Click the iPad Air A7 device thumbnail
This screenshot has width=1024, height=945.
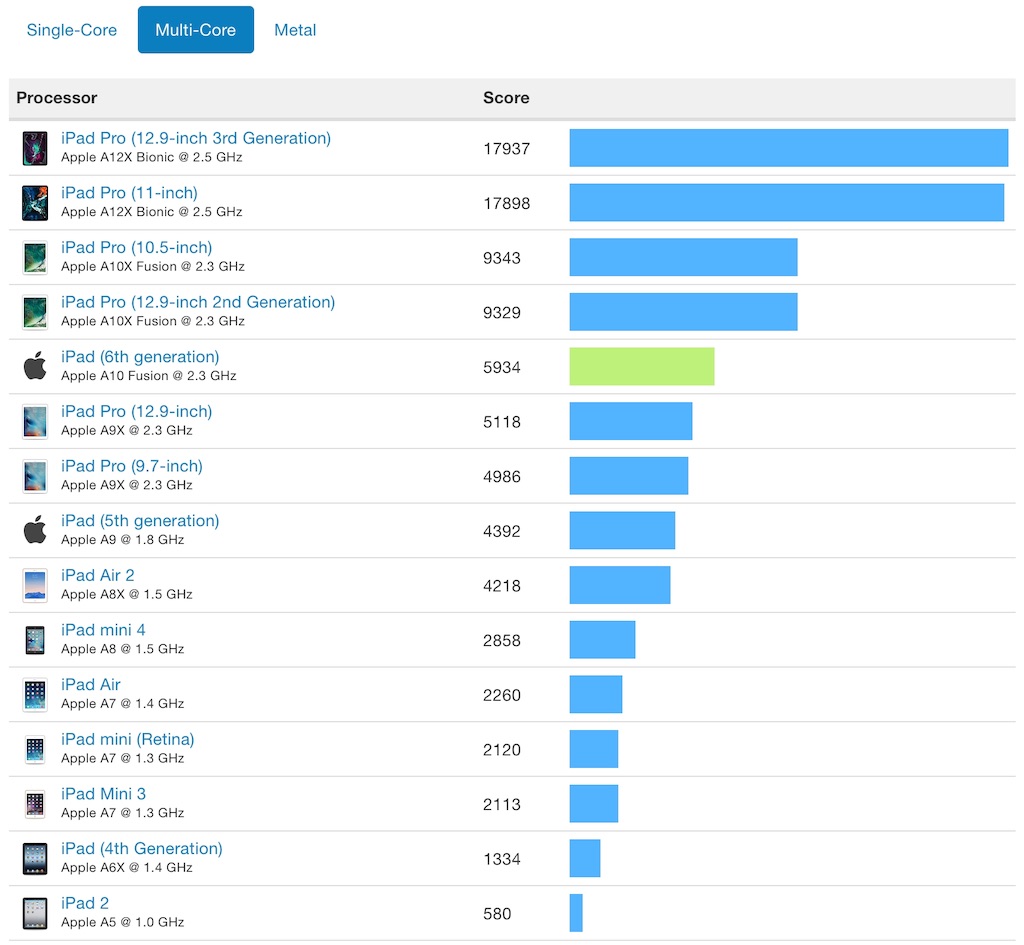tap(35, 695)
